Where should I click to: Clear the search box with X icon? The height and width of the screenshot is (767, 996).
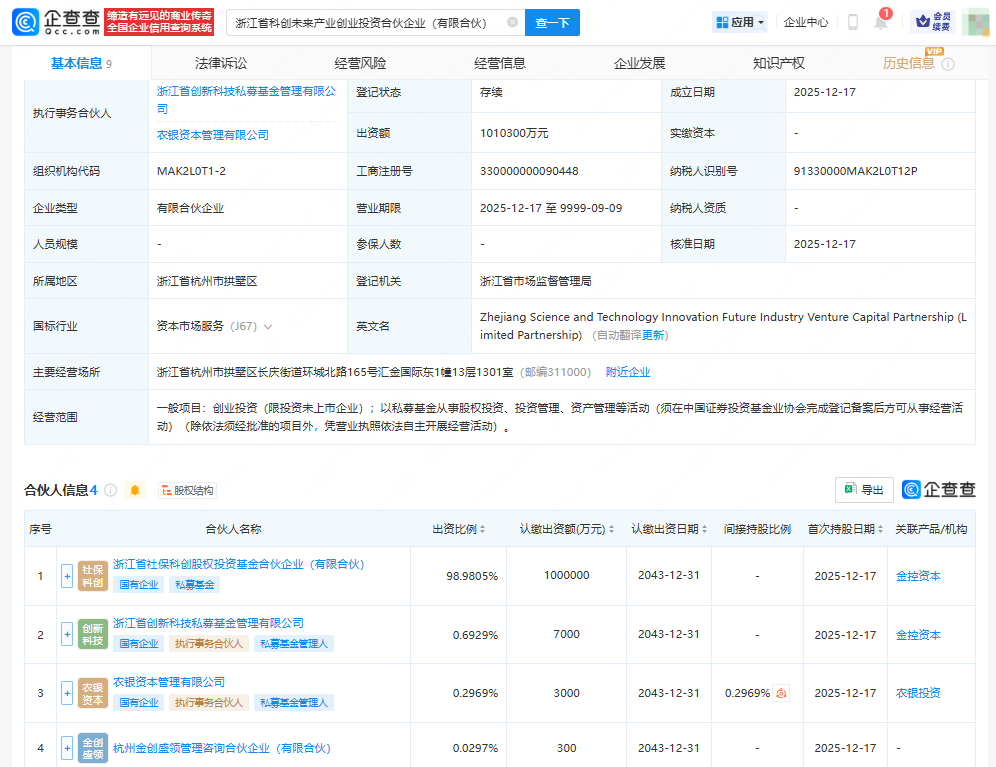(x=512, y=22)
